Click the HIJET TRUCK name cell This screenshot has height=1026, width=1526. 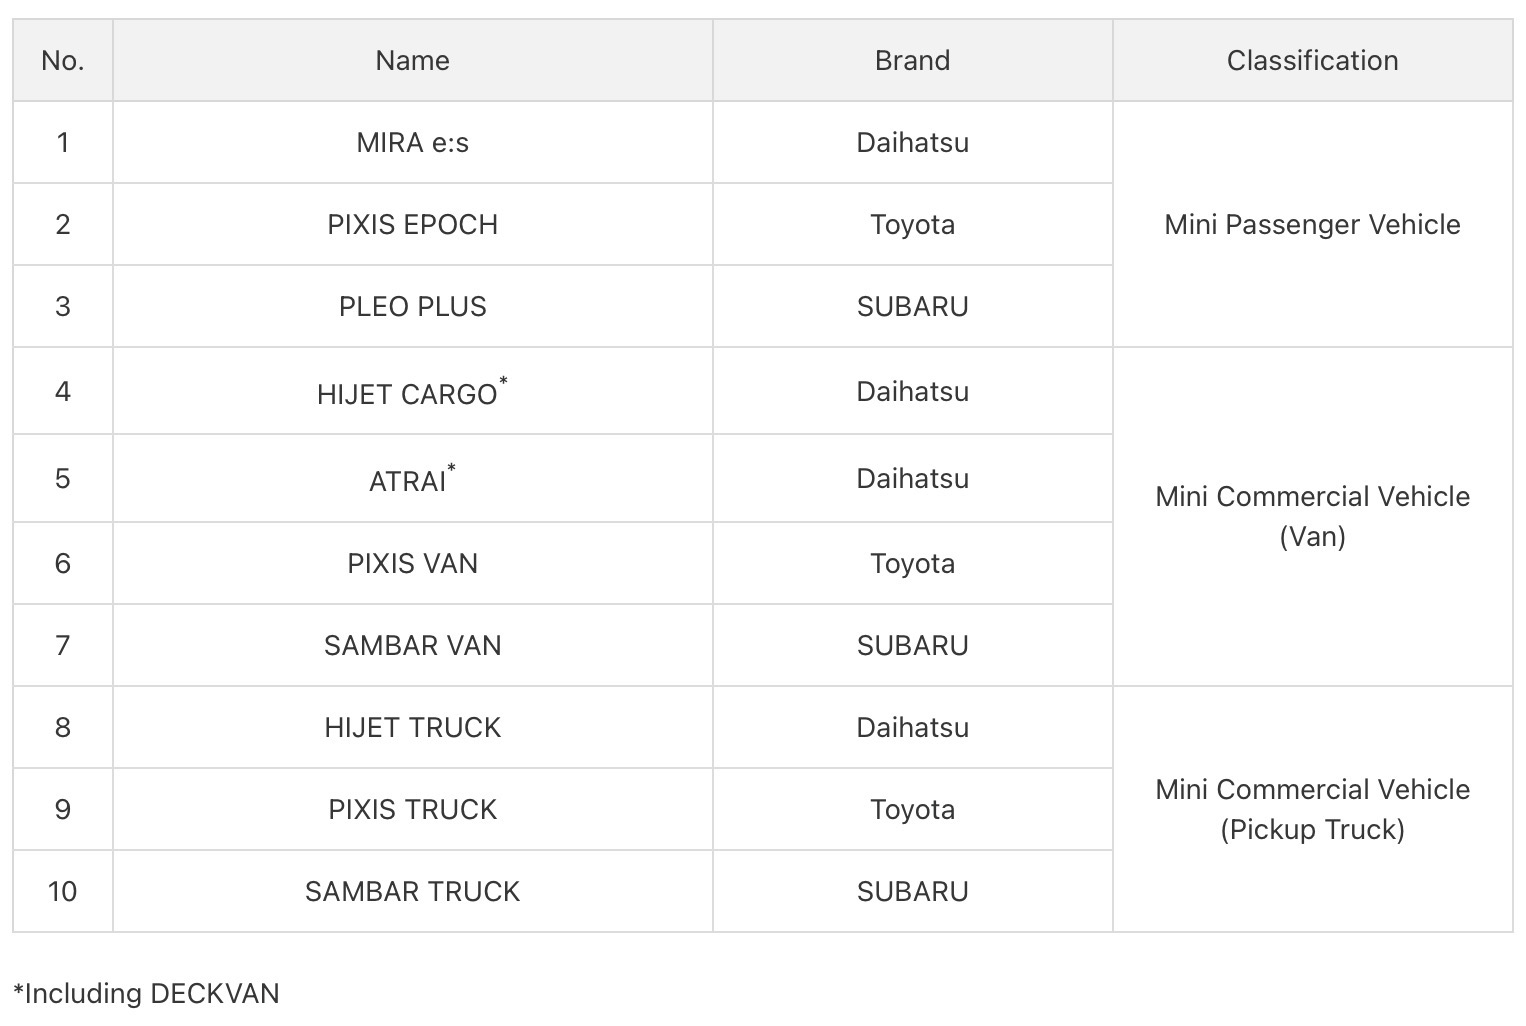coord(412,727)
